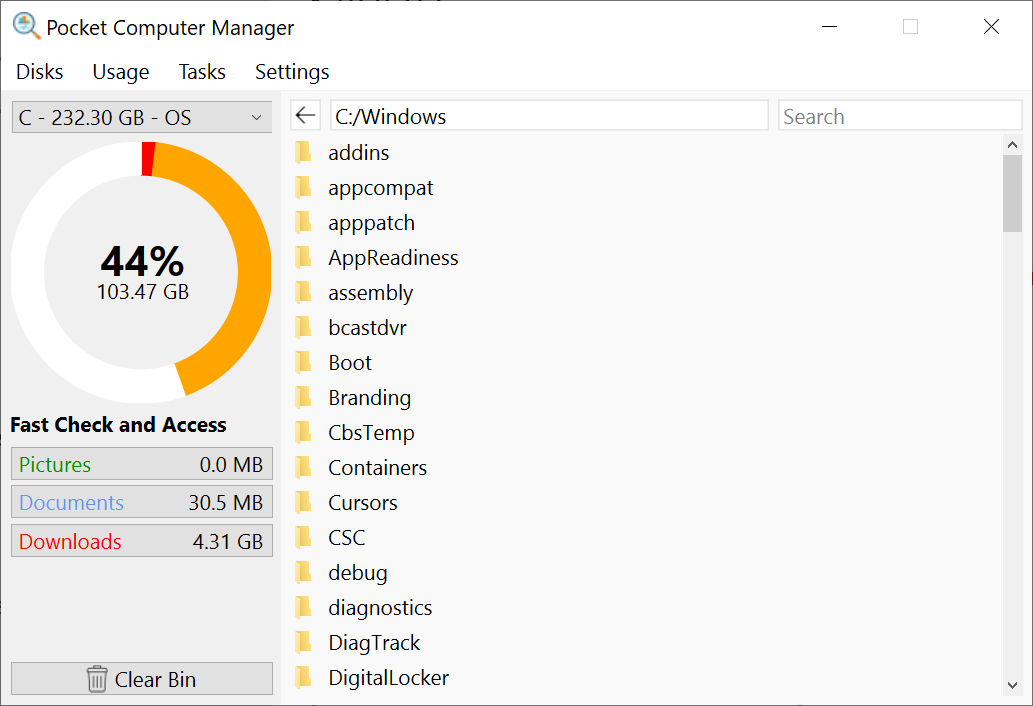Select the DigitalLocker folder name

(x=389, y=678)
